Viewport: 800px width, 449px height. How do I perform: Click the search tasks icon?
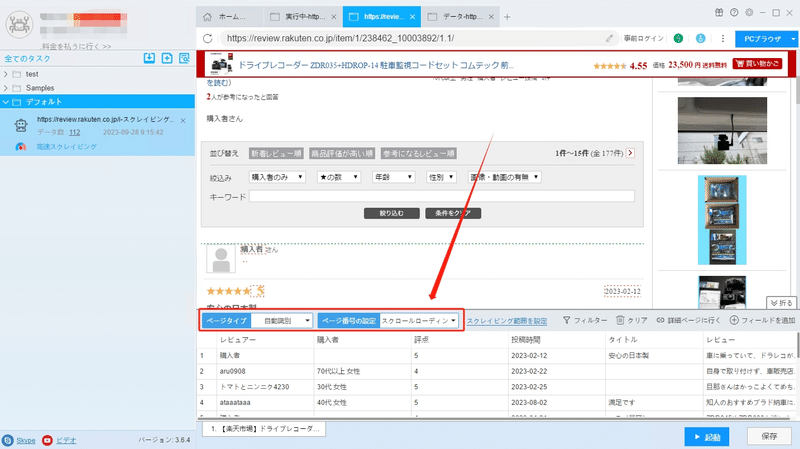184,58
